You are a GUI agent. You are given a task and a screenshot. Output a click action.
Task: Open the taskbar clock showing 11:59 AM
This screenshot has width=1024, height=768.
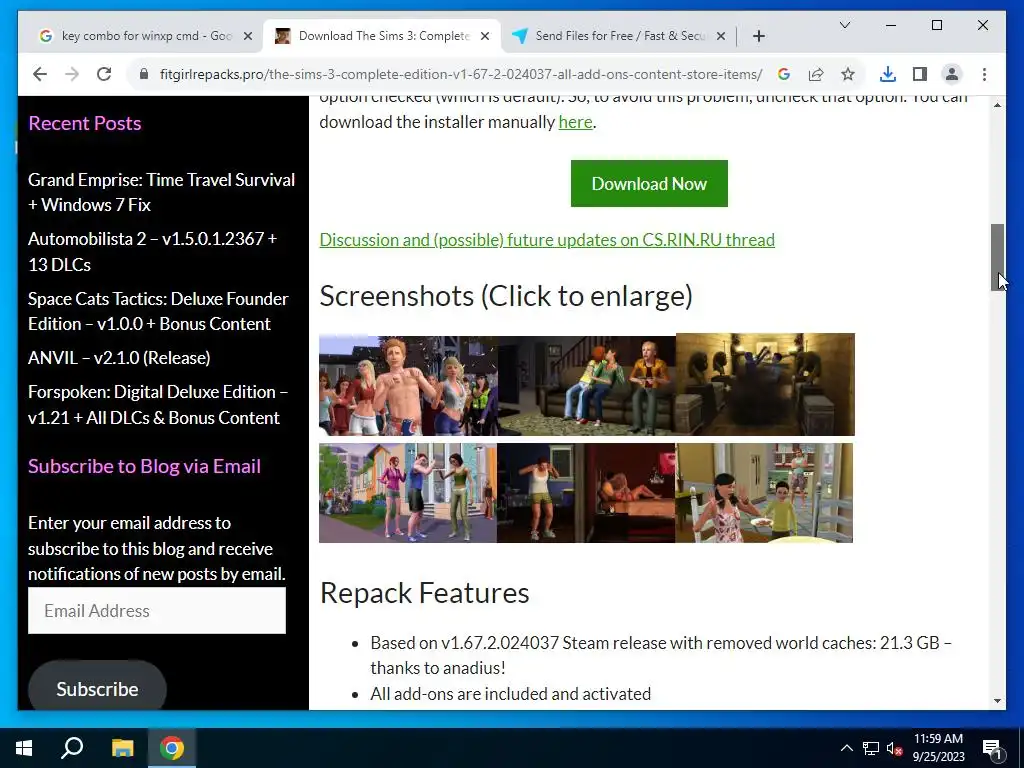pos(938,748)
